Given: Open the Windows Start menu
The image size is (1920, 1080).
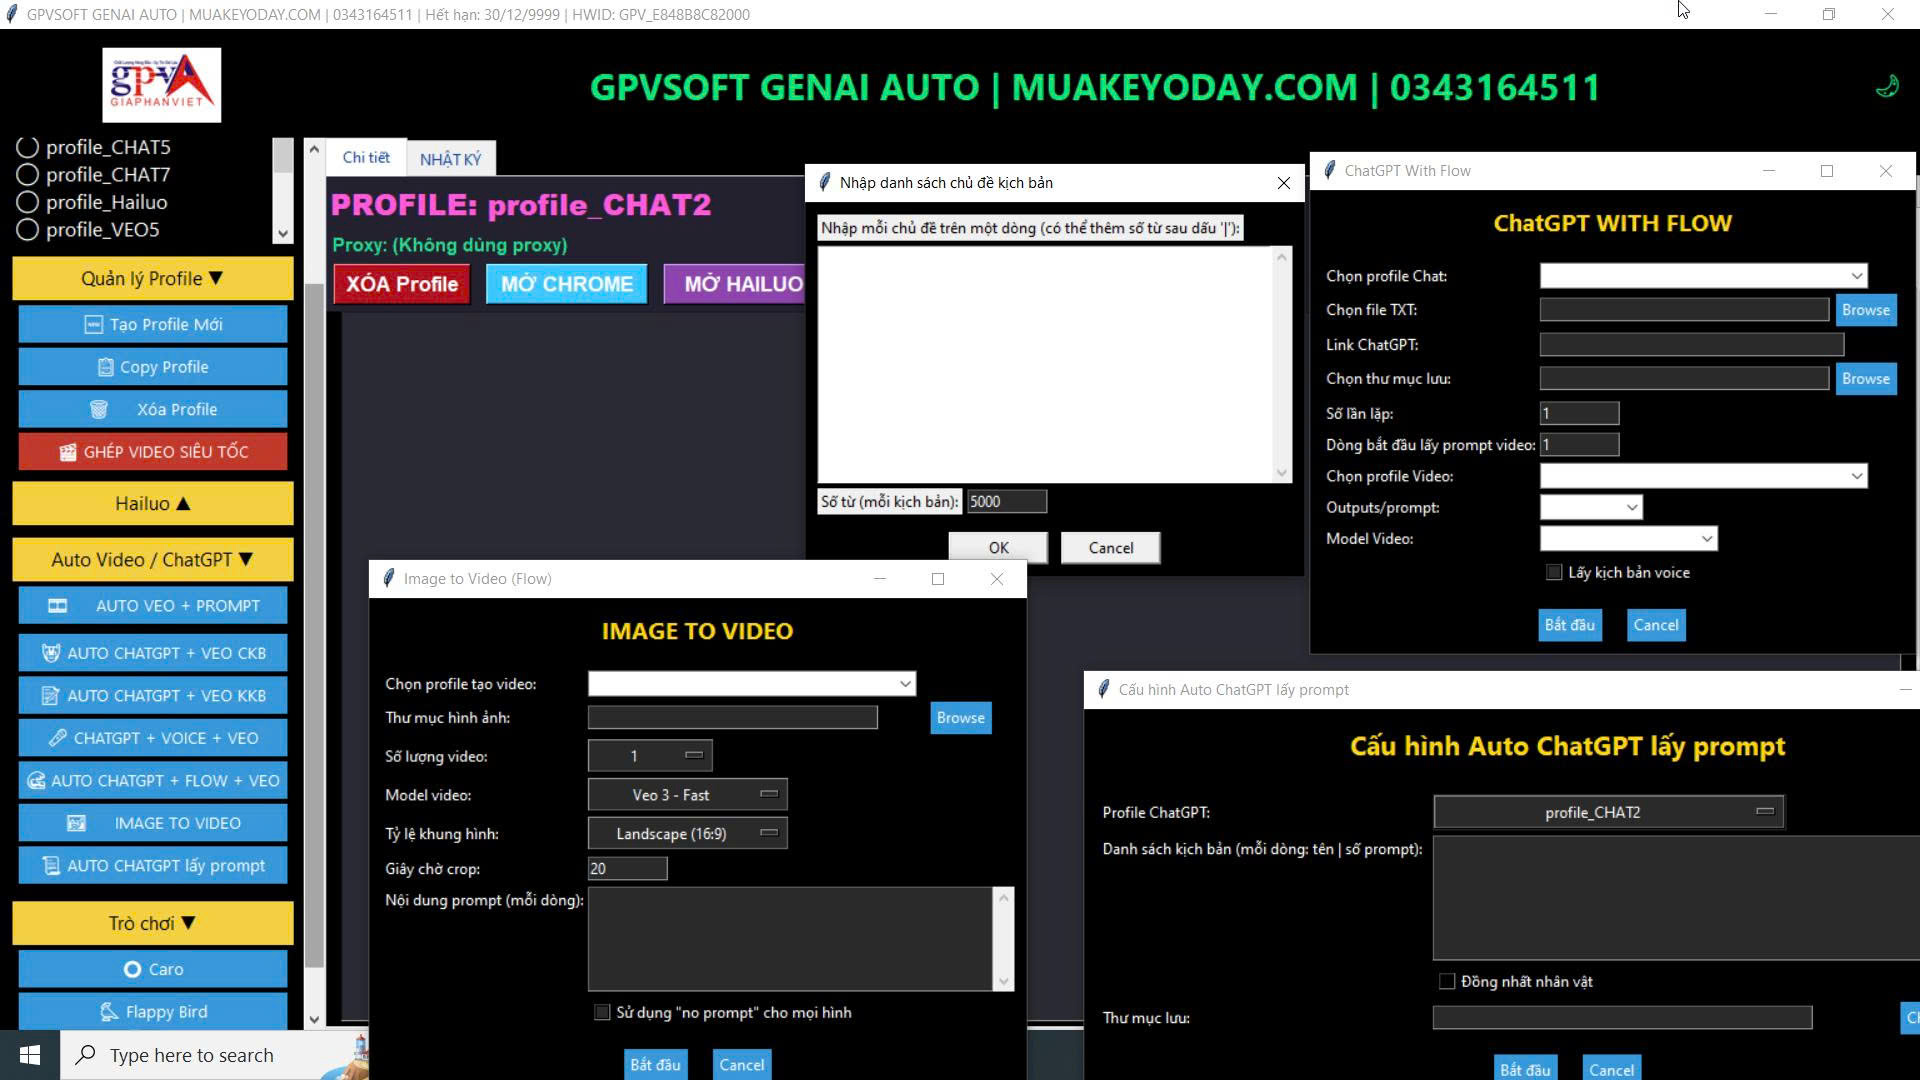Looking at the screenshot, I should click(x=29, y=1055).
